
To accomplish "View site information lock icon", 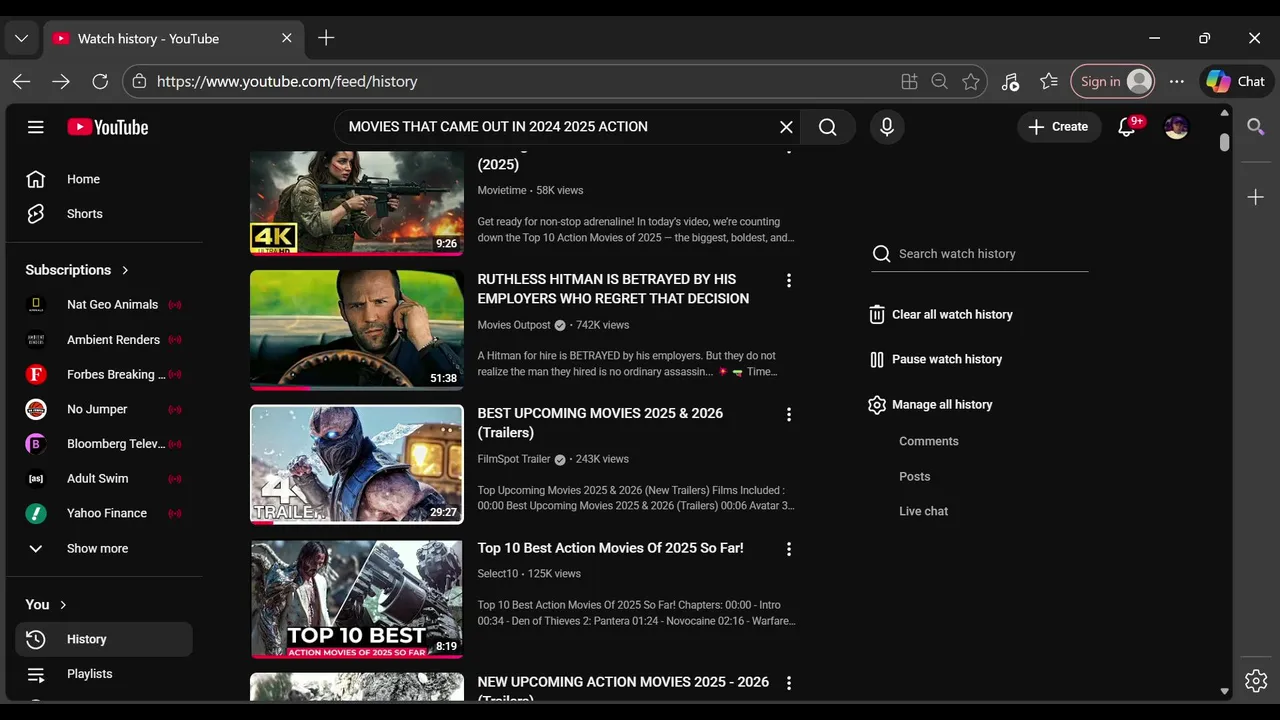I will [x=139, y=82].
